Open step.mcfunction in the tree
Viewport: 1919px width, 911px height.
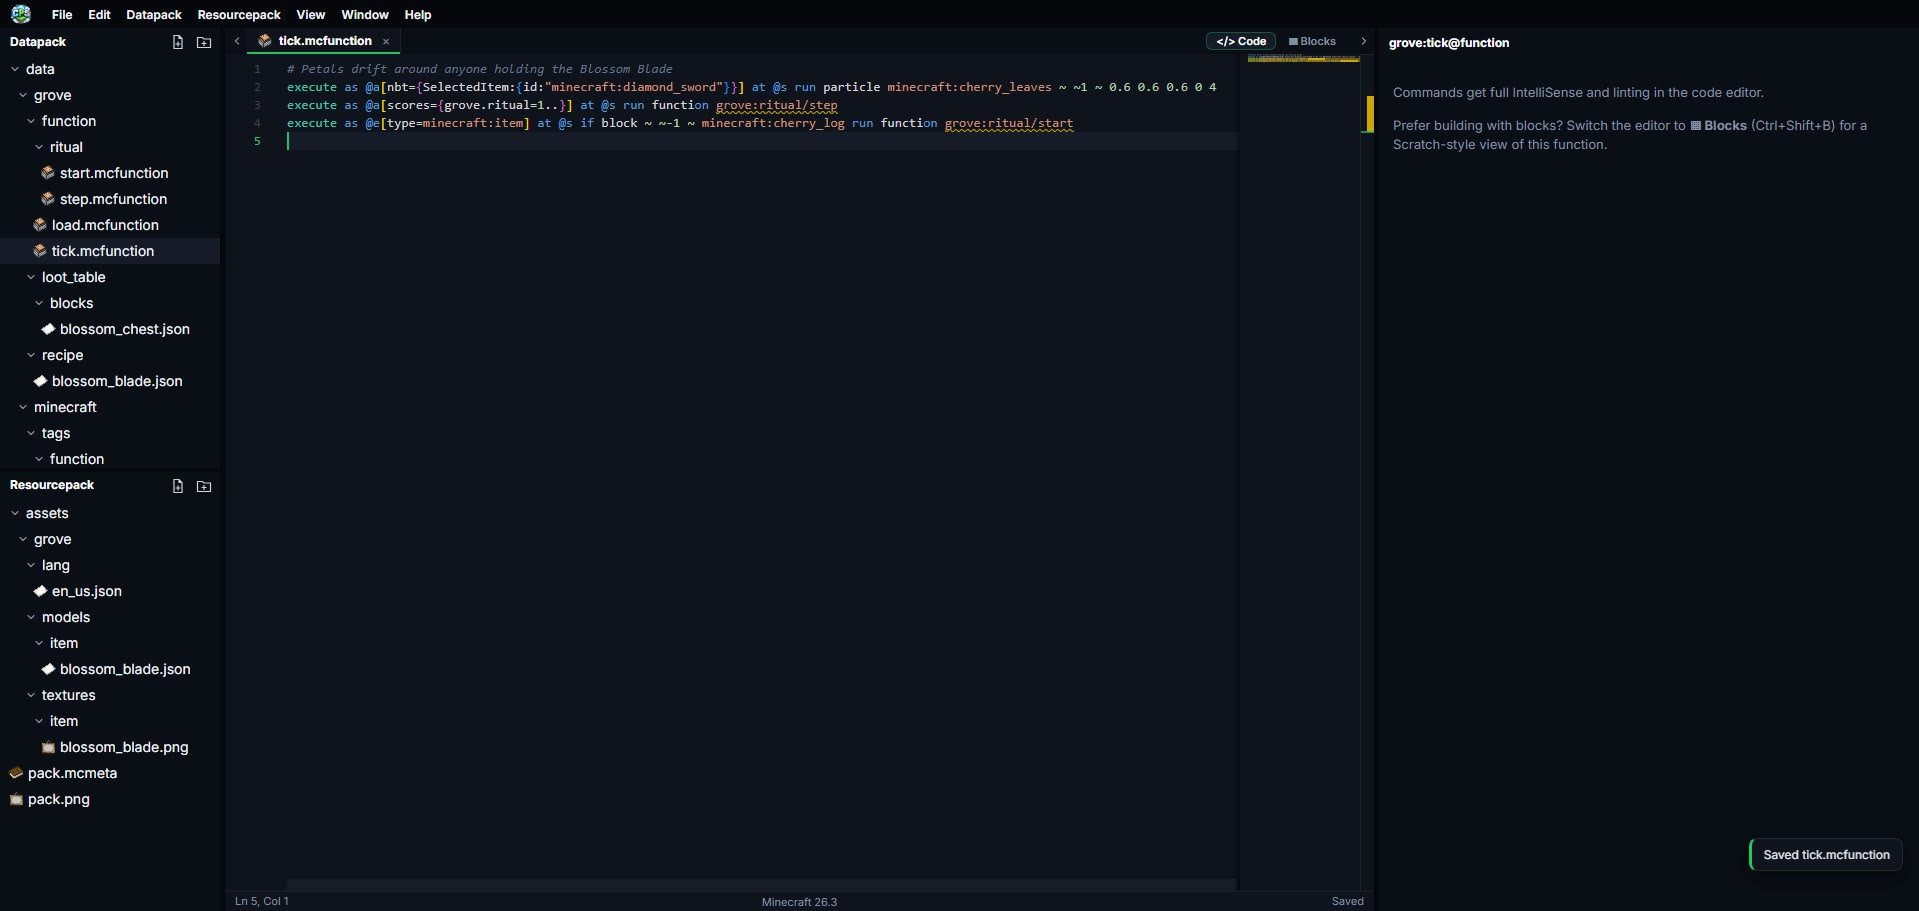point(110,199)
